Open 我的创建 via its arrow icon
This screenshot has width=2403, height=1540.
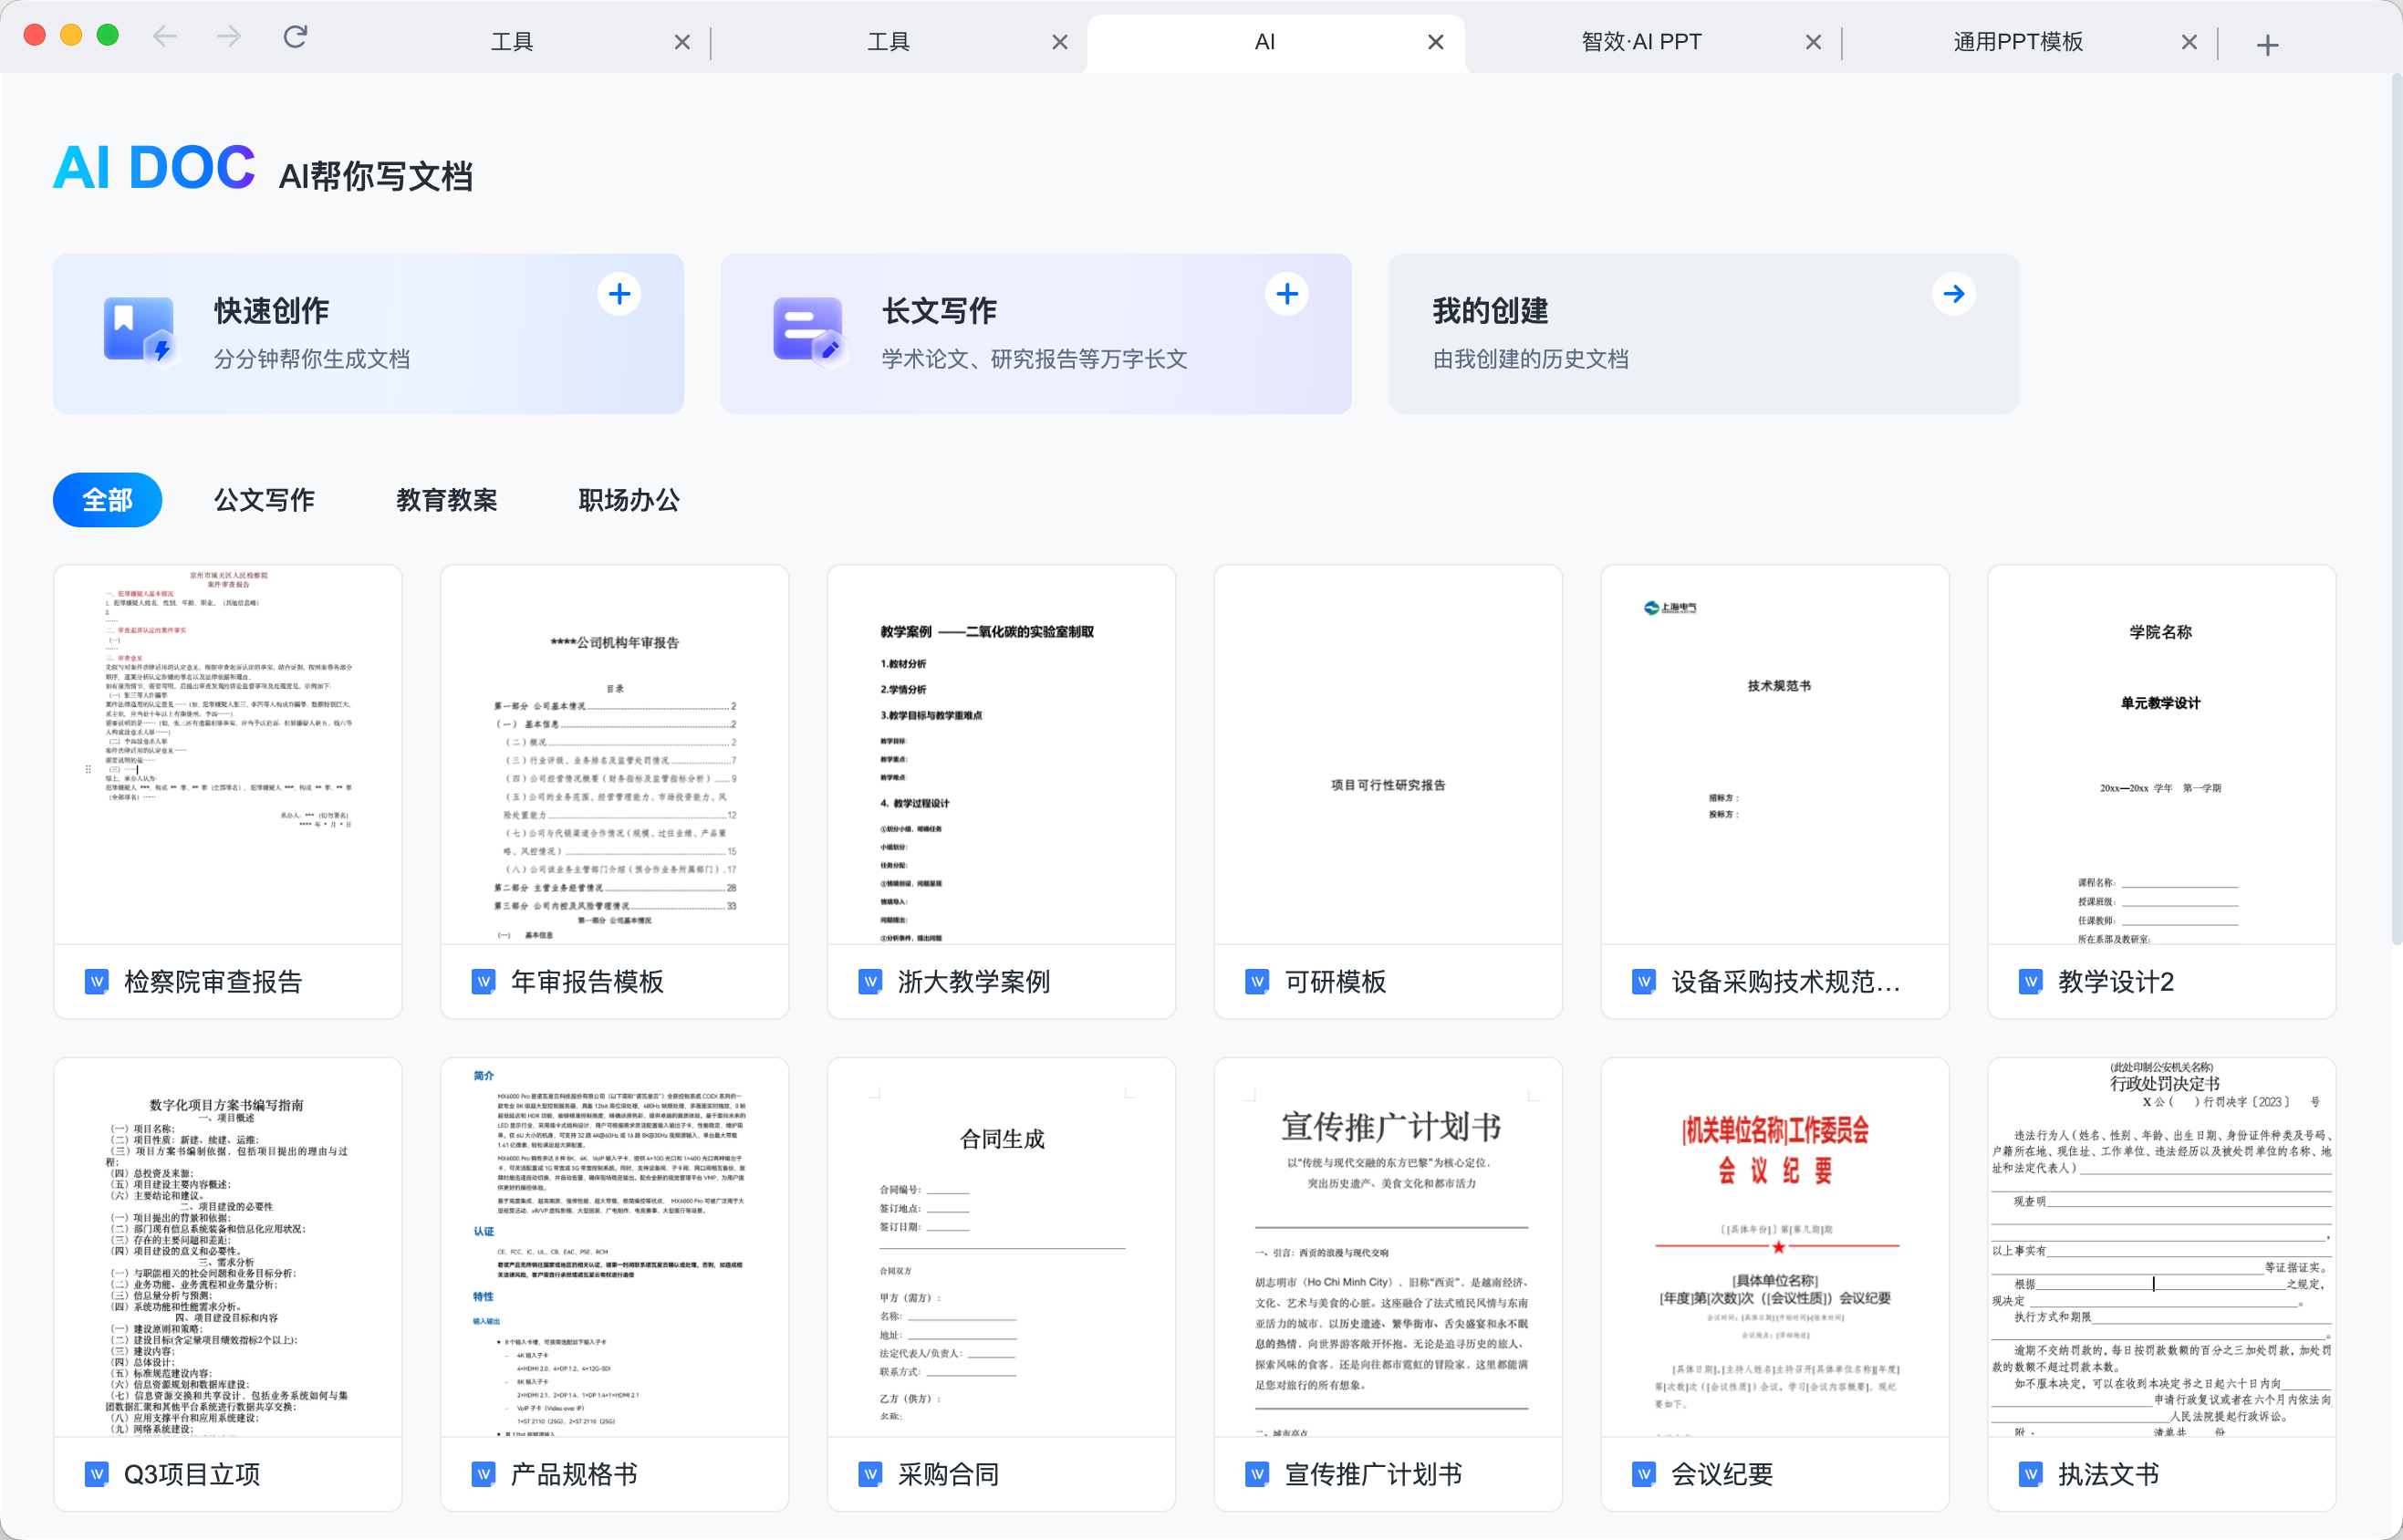click(x=1954, y=294)
